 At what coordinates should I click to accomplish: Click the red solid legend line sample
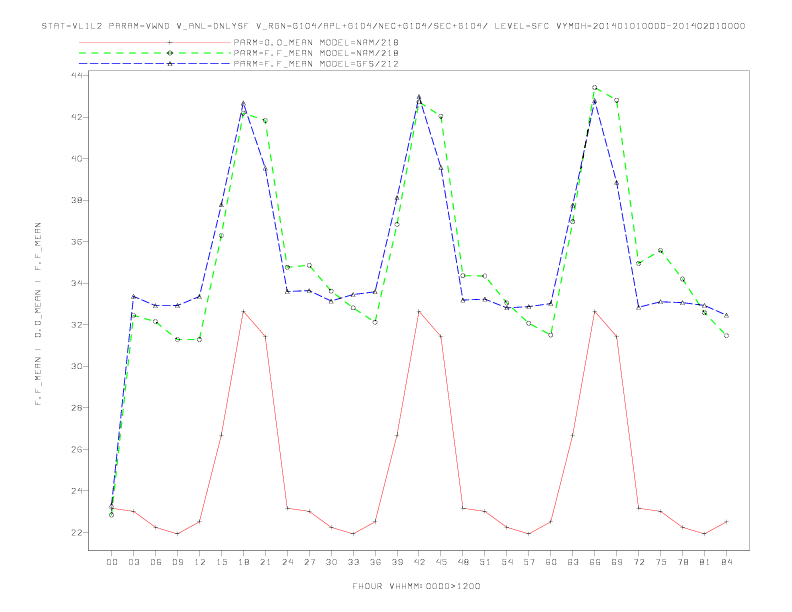[x=155, y=42]
